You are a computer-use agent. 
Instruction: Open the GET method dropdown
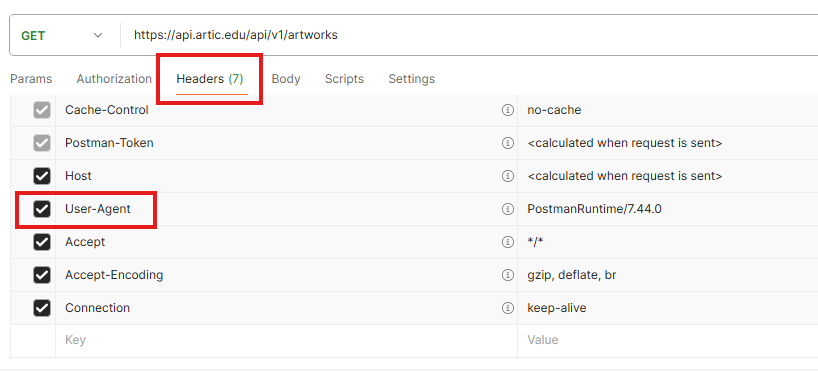[62, 35]
